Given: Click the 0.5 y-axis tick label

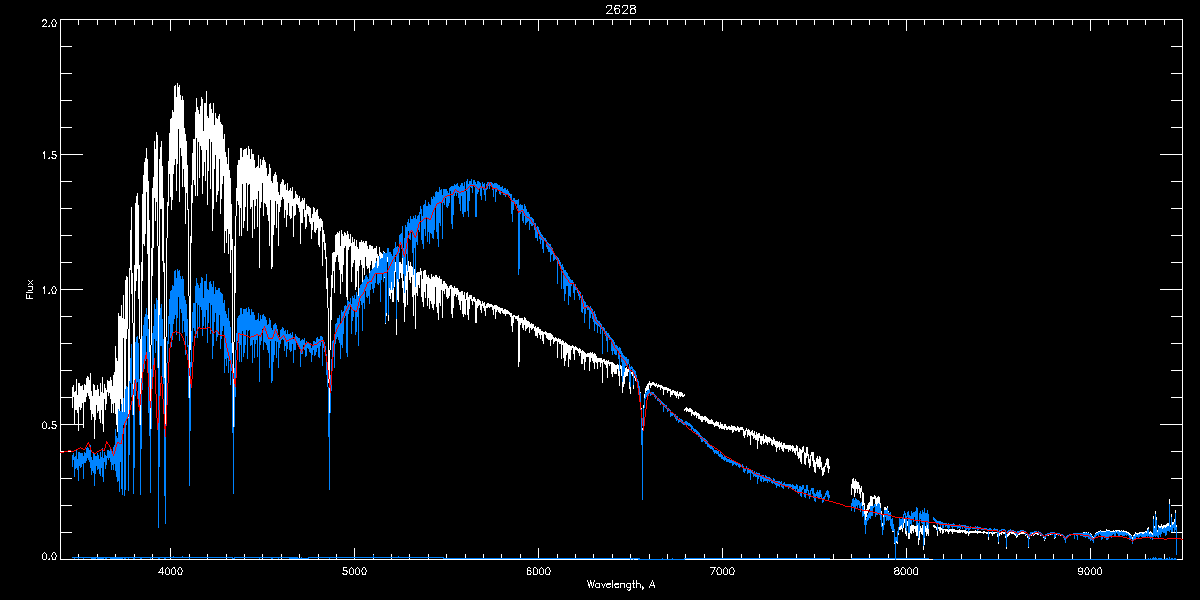Looking at the screenshot, I should click(x=48, y=424).
